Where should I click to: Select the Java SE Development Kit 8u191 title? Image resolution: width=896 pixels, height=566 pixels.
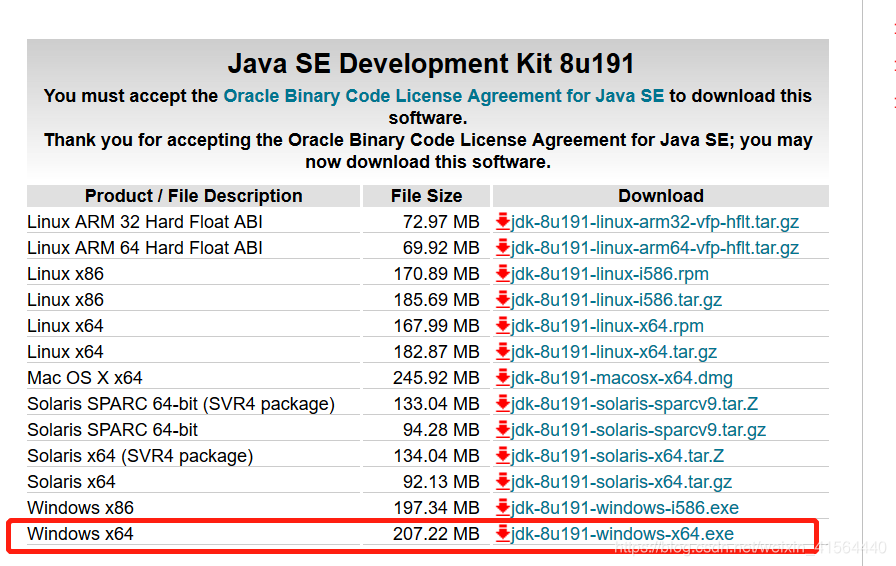tap(431, 63)
